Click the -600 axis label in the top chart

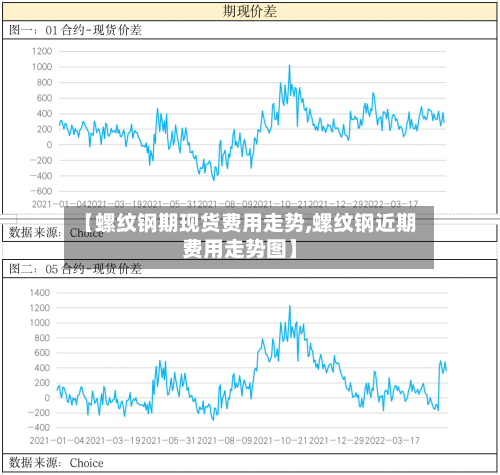pyautogui.click(x=41, y=191)
